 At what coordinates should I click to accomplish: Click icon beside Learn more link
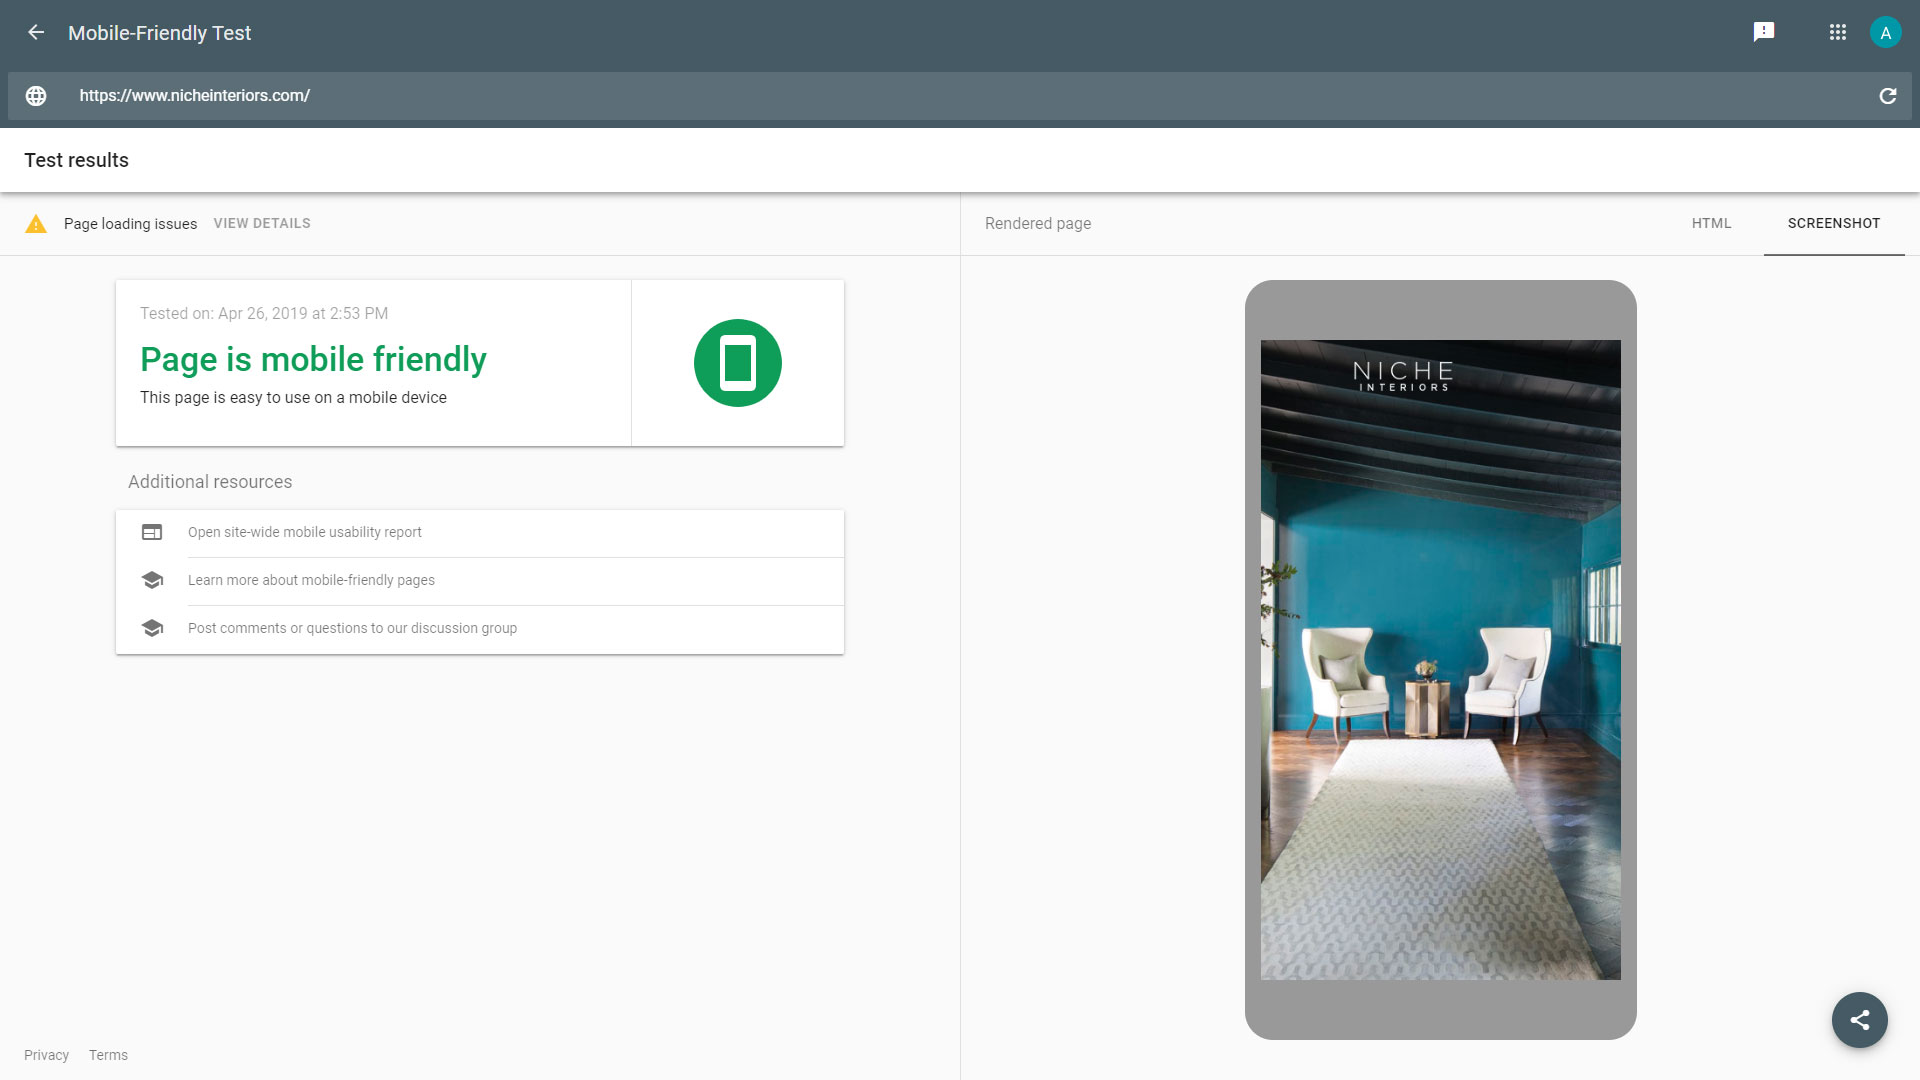pos(152,580)
